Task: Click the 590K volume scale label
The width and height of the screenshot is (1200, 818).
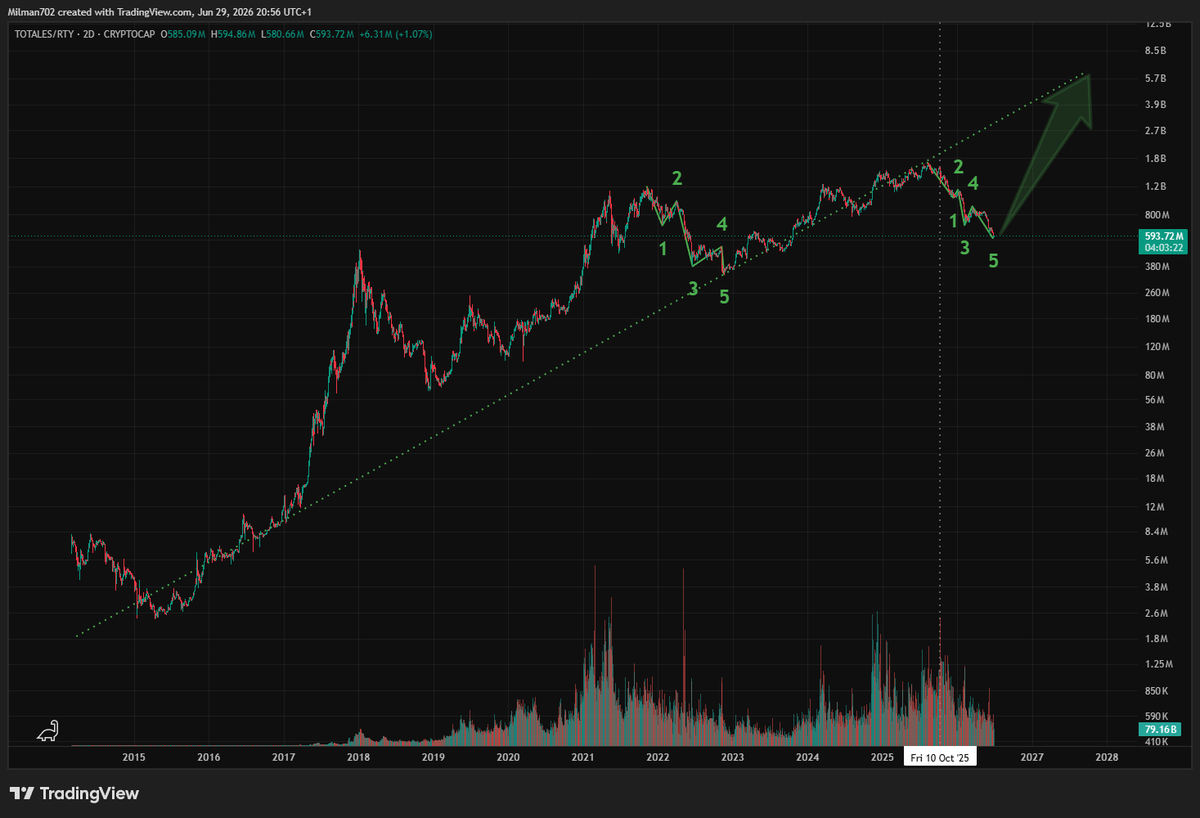Action: pos(1155,717)
